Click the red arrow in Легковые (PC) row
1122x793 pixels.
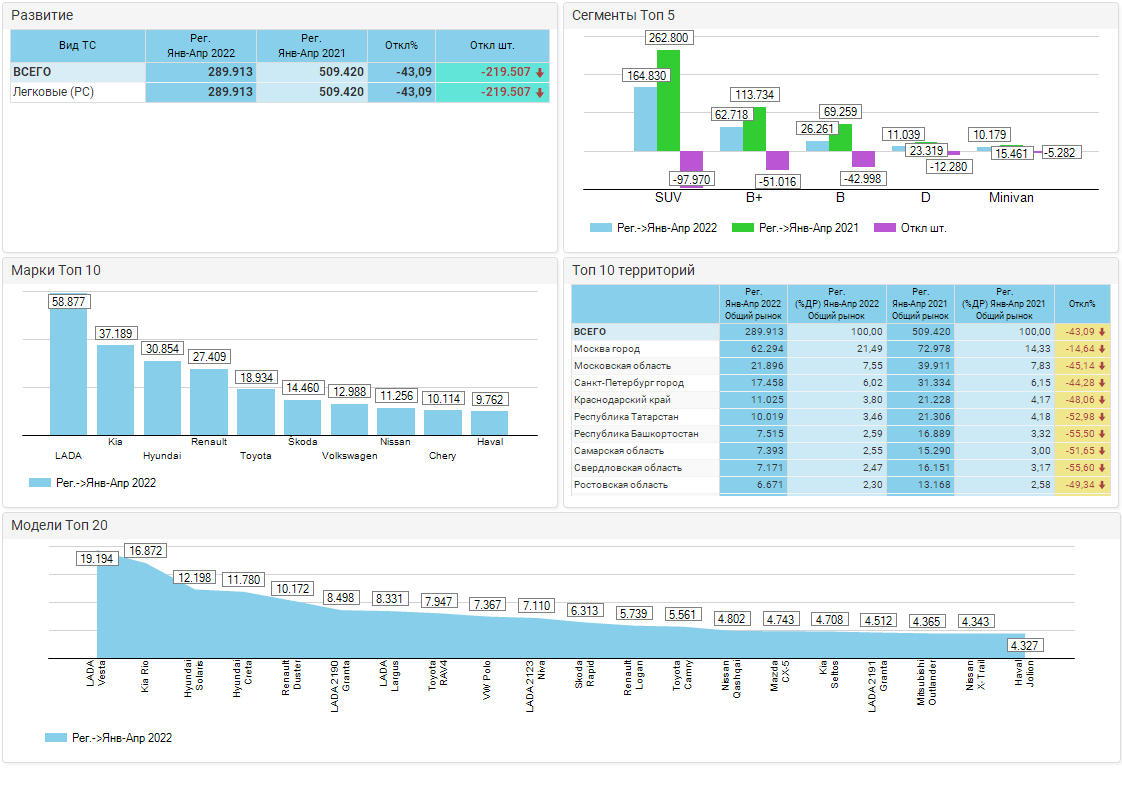pyautogui.click(x=540, y=92)
